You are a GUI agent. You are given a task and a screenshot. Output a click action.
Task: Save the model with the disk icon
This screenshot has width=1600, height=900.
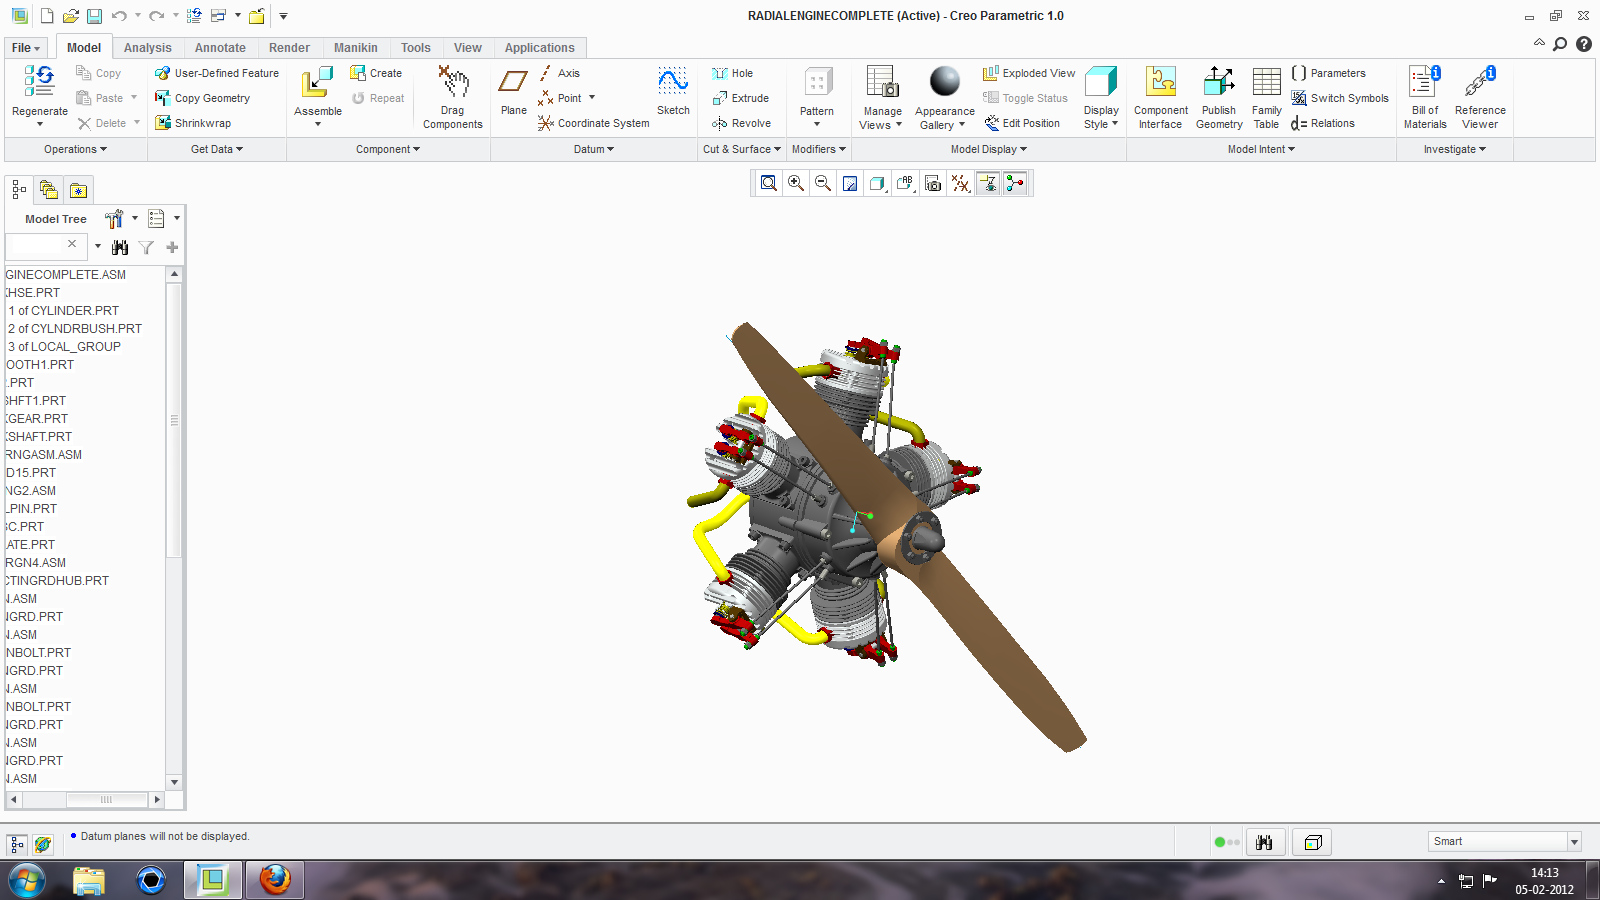click(x=94, y=16)
